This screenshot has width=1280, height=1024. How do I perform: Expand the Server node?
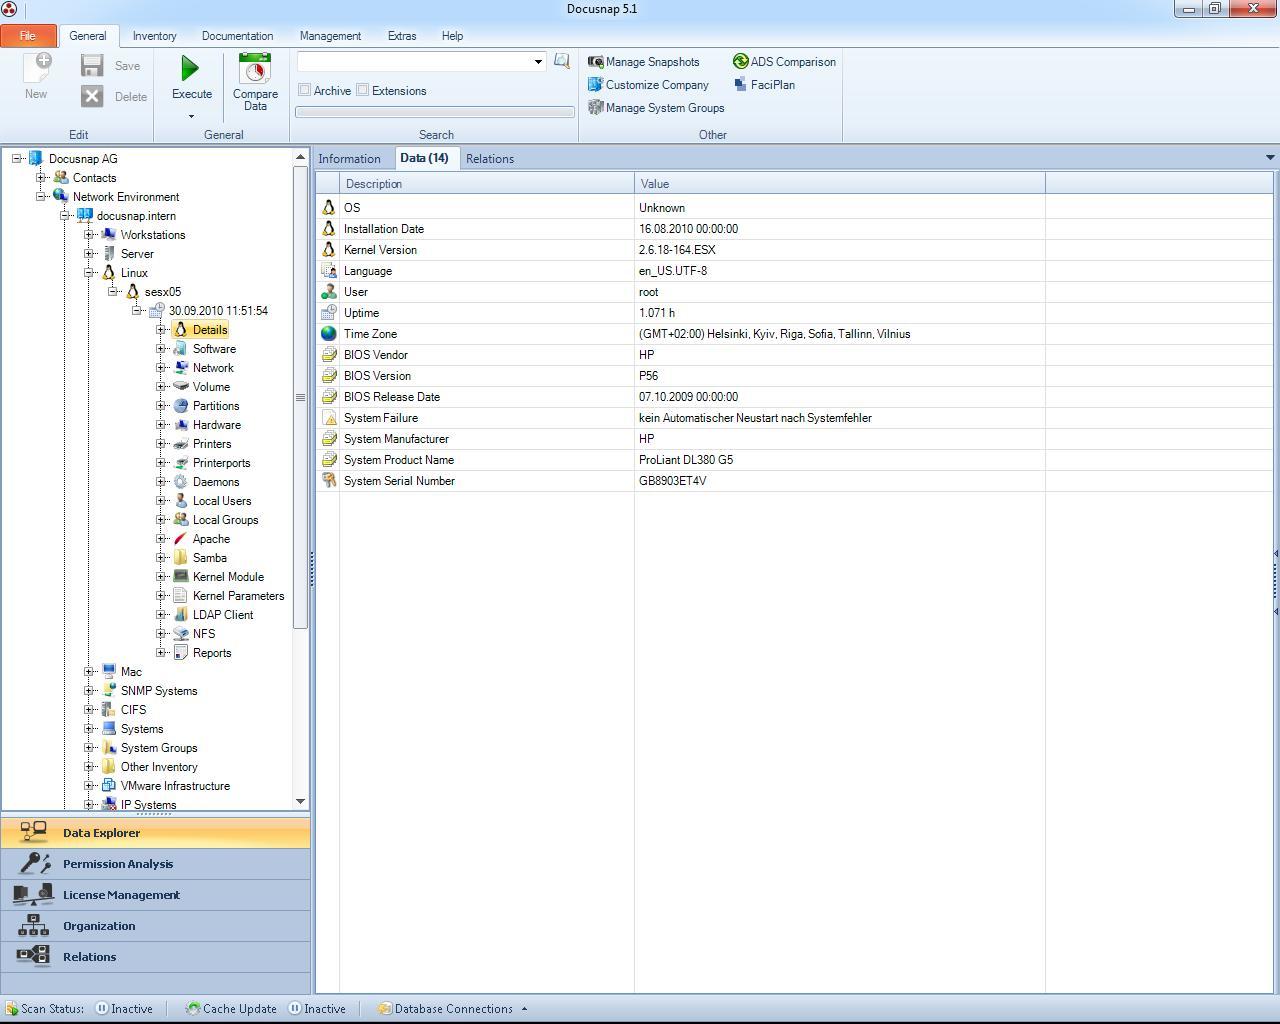coord(89,254)
